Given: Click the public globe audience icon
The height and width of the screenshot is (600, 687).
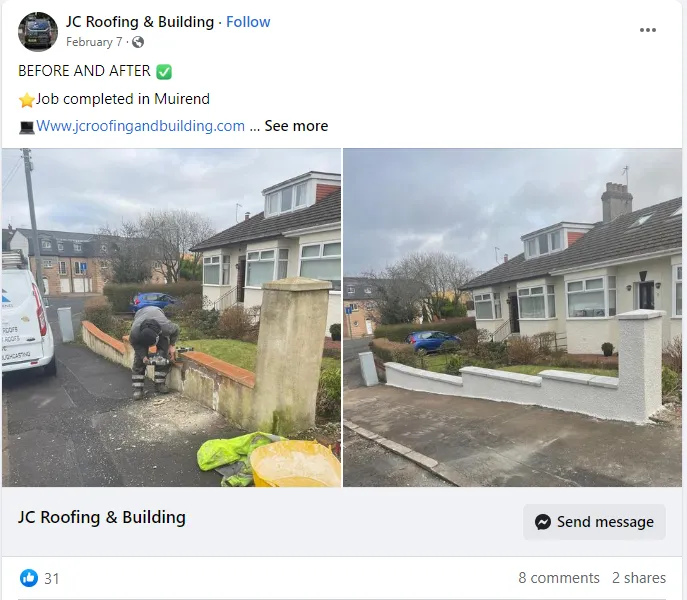Looking at the screenshot, I should point(138,42).
